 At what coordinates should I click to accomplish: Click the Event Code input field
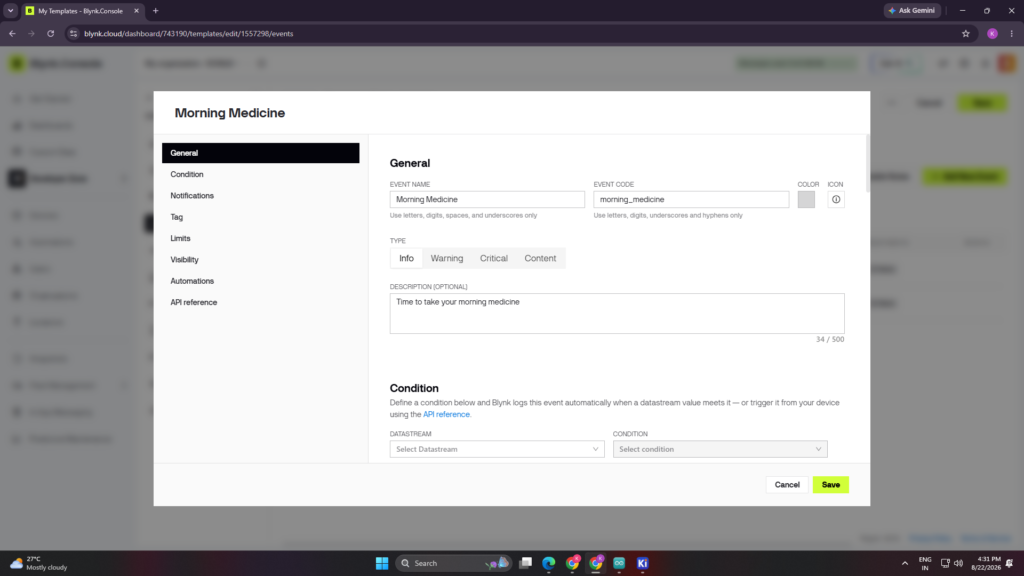[x=691, y=199]
